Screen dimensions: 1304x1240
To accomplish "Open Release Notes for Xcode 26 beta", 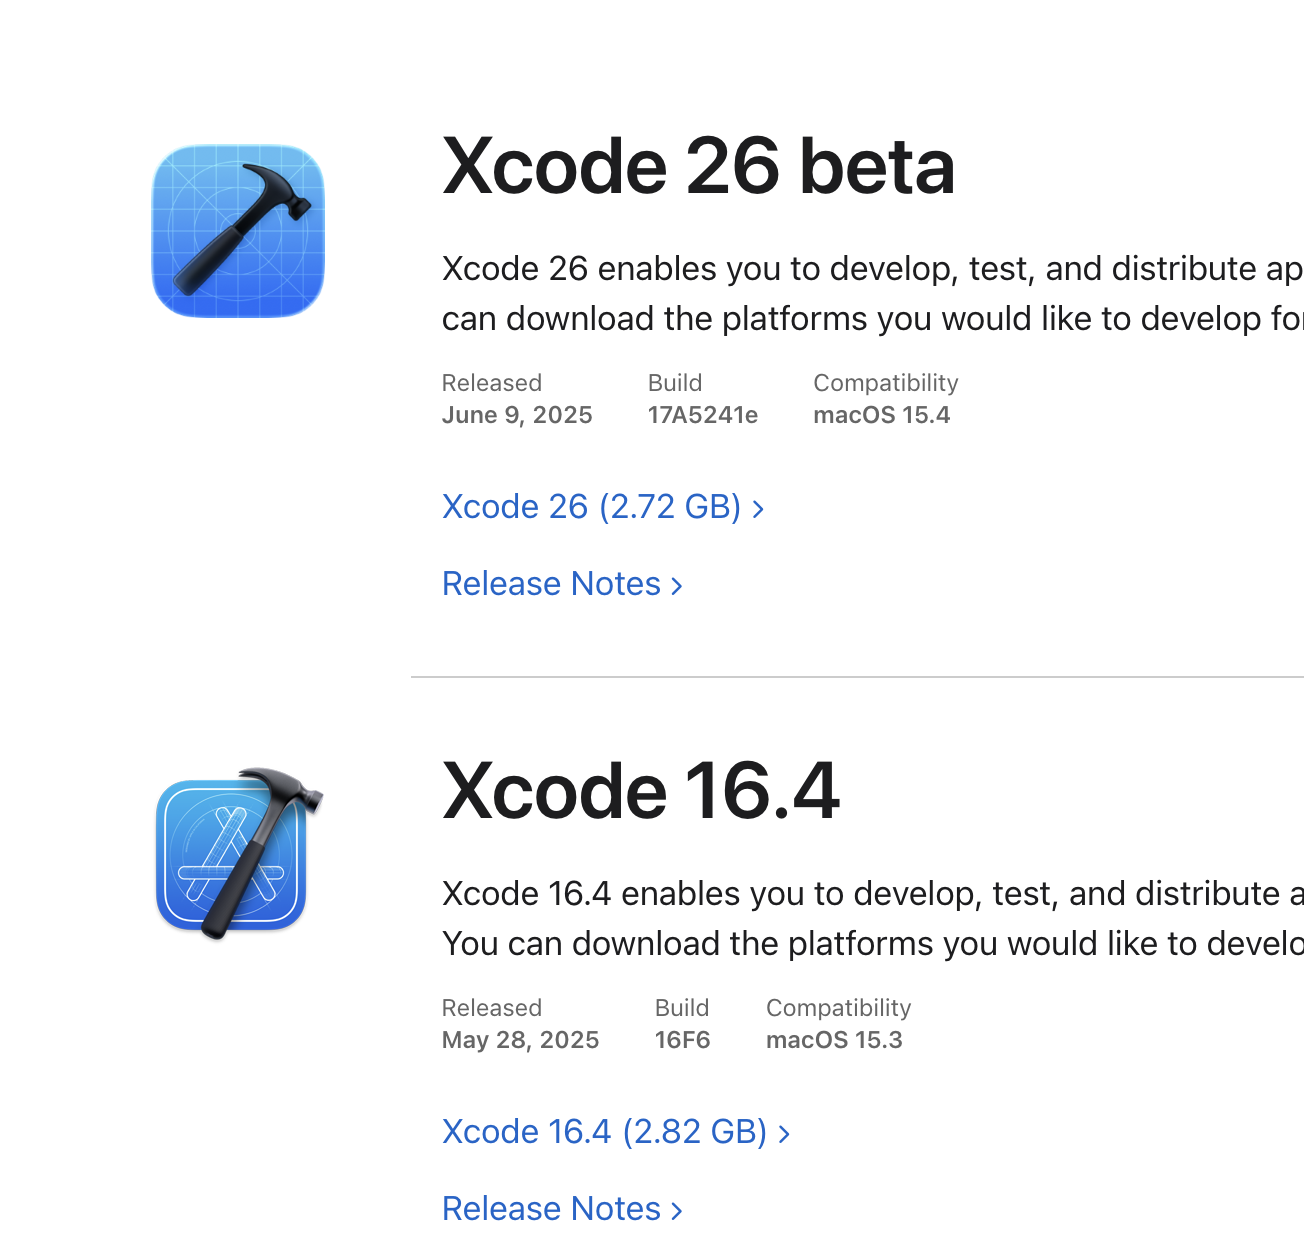I will 562,584.
